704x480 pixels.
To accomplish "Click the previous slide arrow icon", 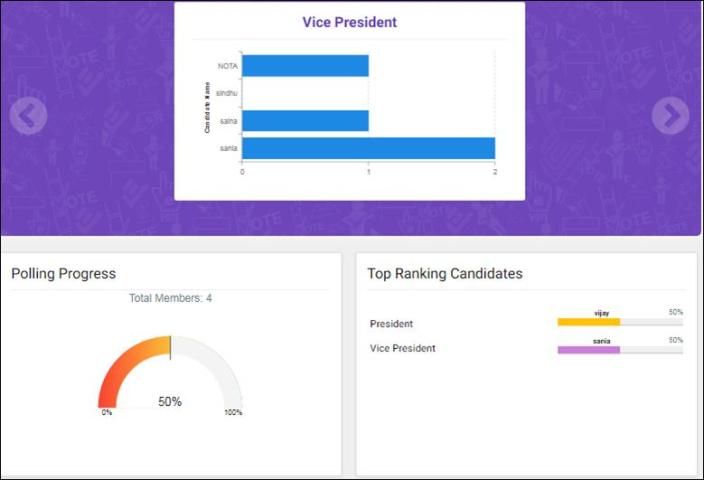I will pyautogui.click(x=28, y=116).
